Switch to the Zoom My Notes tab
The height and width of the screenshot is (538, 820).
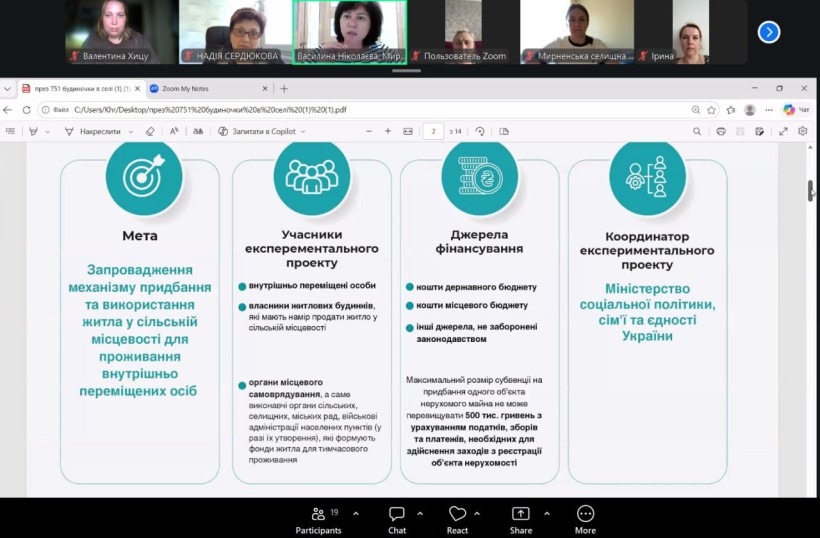coord(208,89)
